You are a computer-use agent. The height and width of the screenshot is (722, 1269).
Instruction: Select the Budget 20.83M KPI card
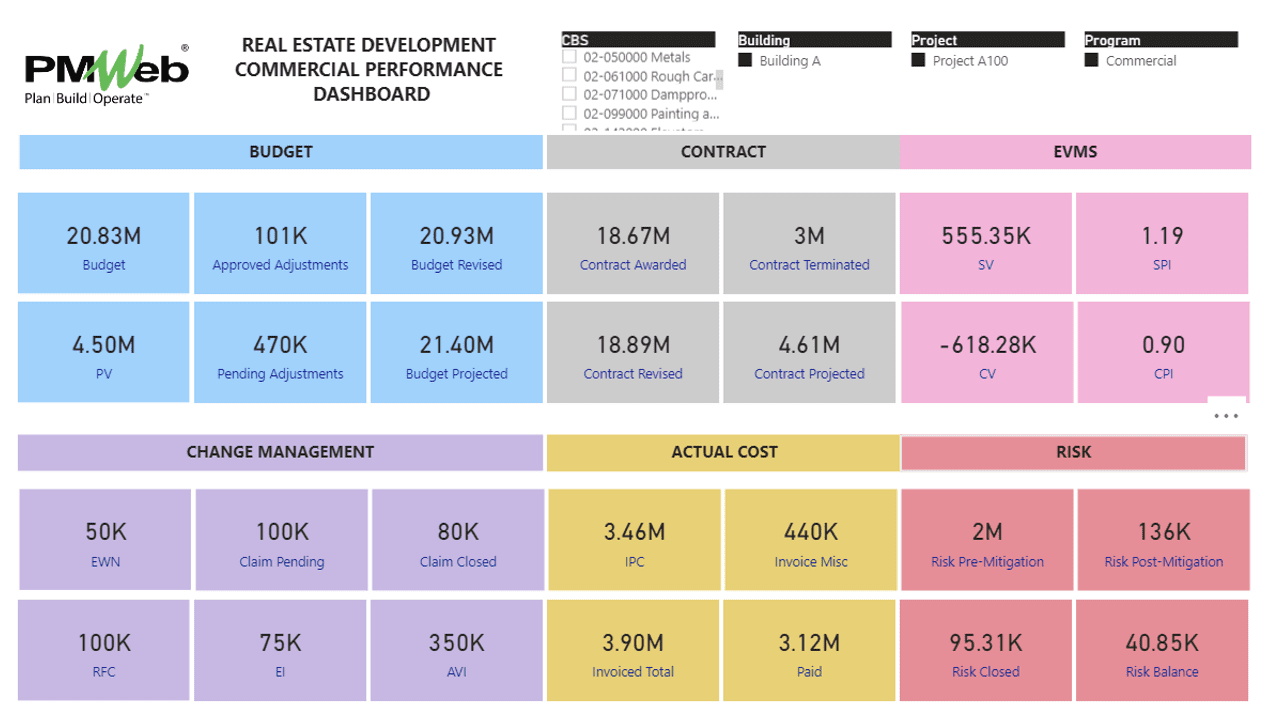[x=103, y=242]
